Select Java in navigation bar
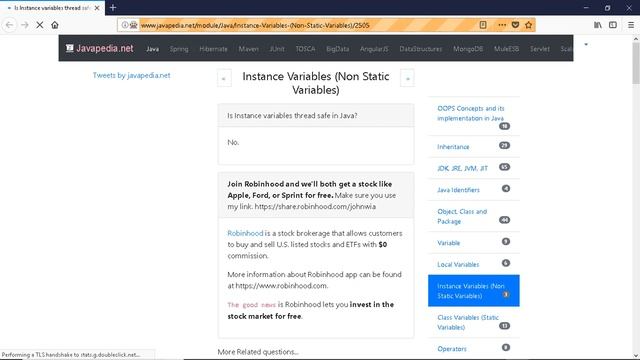Screen dimensions: 640x360 tap(152, 49)
